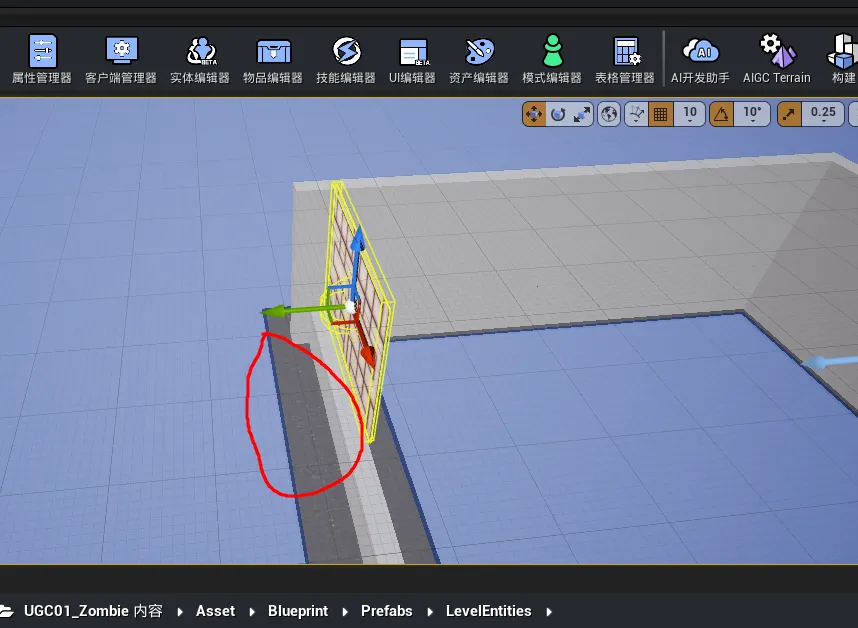858x628 pixels.
Task: Open the 资产编辑器 asset editor
Action: 479,59
